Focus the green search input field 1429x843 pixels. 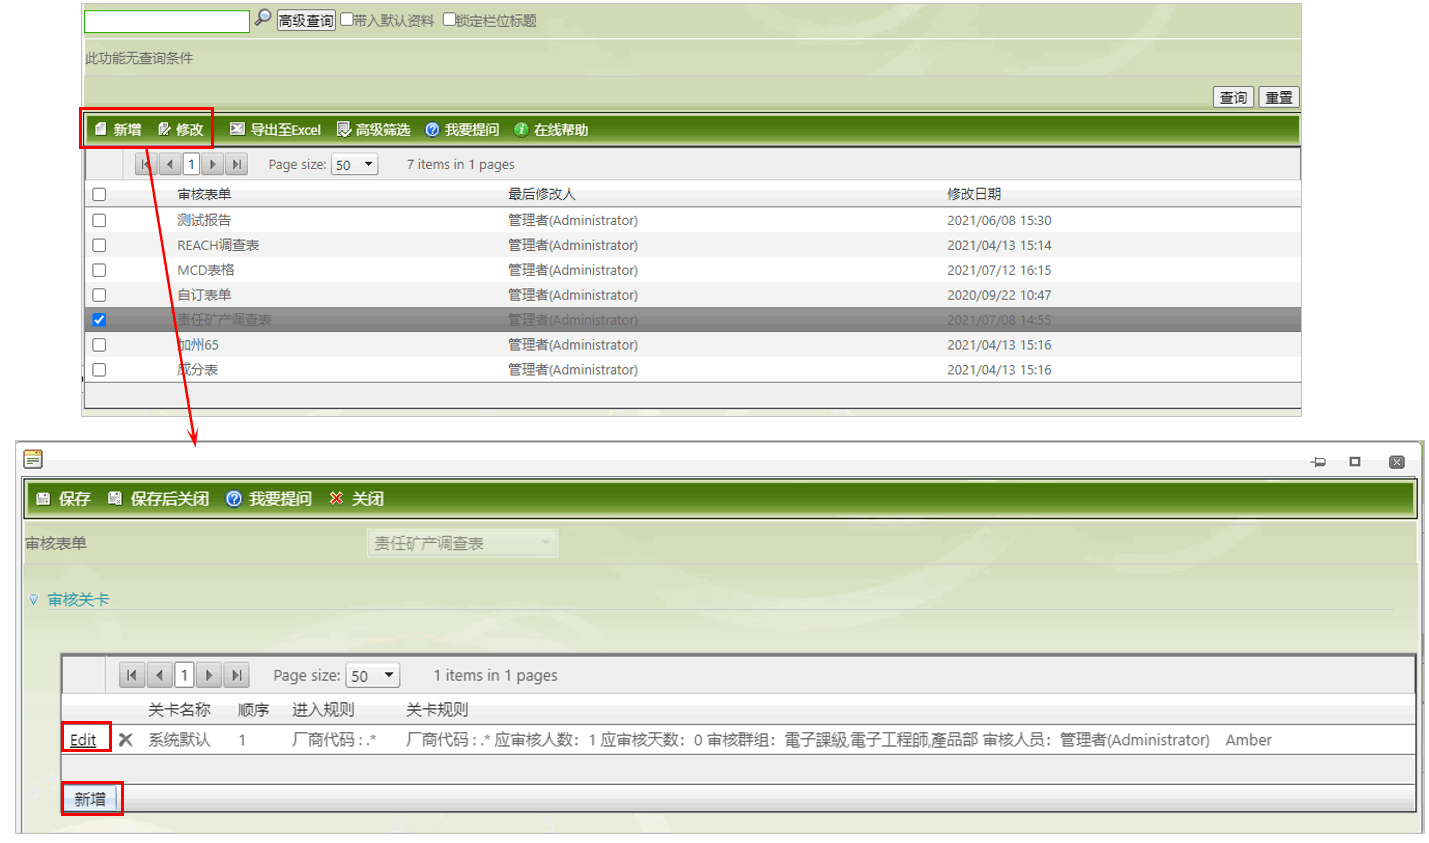coord(167,21)
